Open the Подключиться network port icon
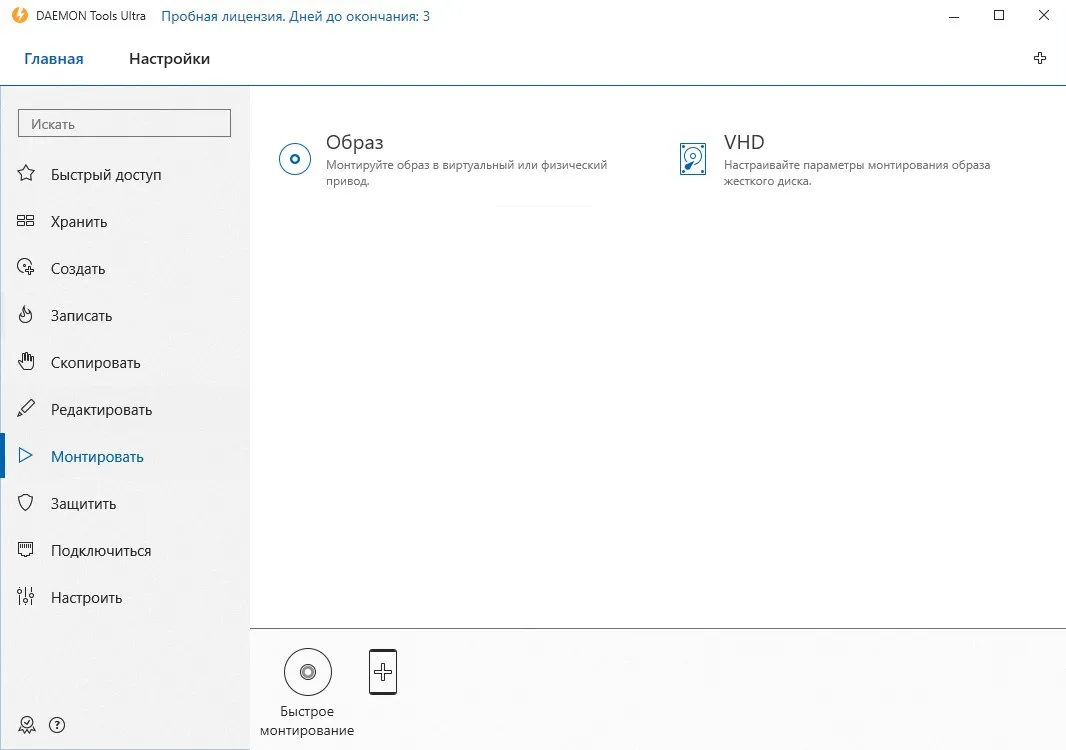This screenshot has height=750, width=1066. (x=26, y=549)
